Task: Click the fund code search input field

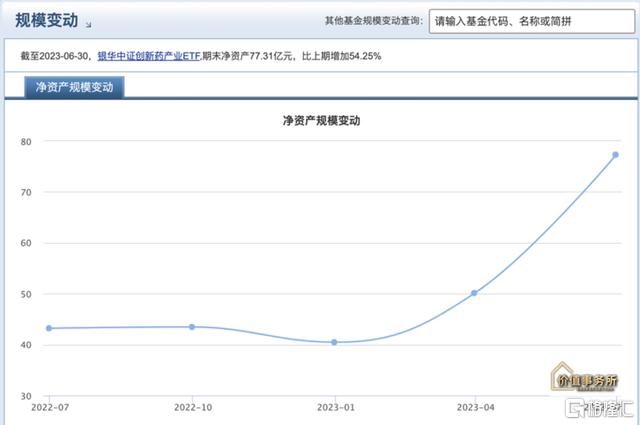Action: [532, 21]
